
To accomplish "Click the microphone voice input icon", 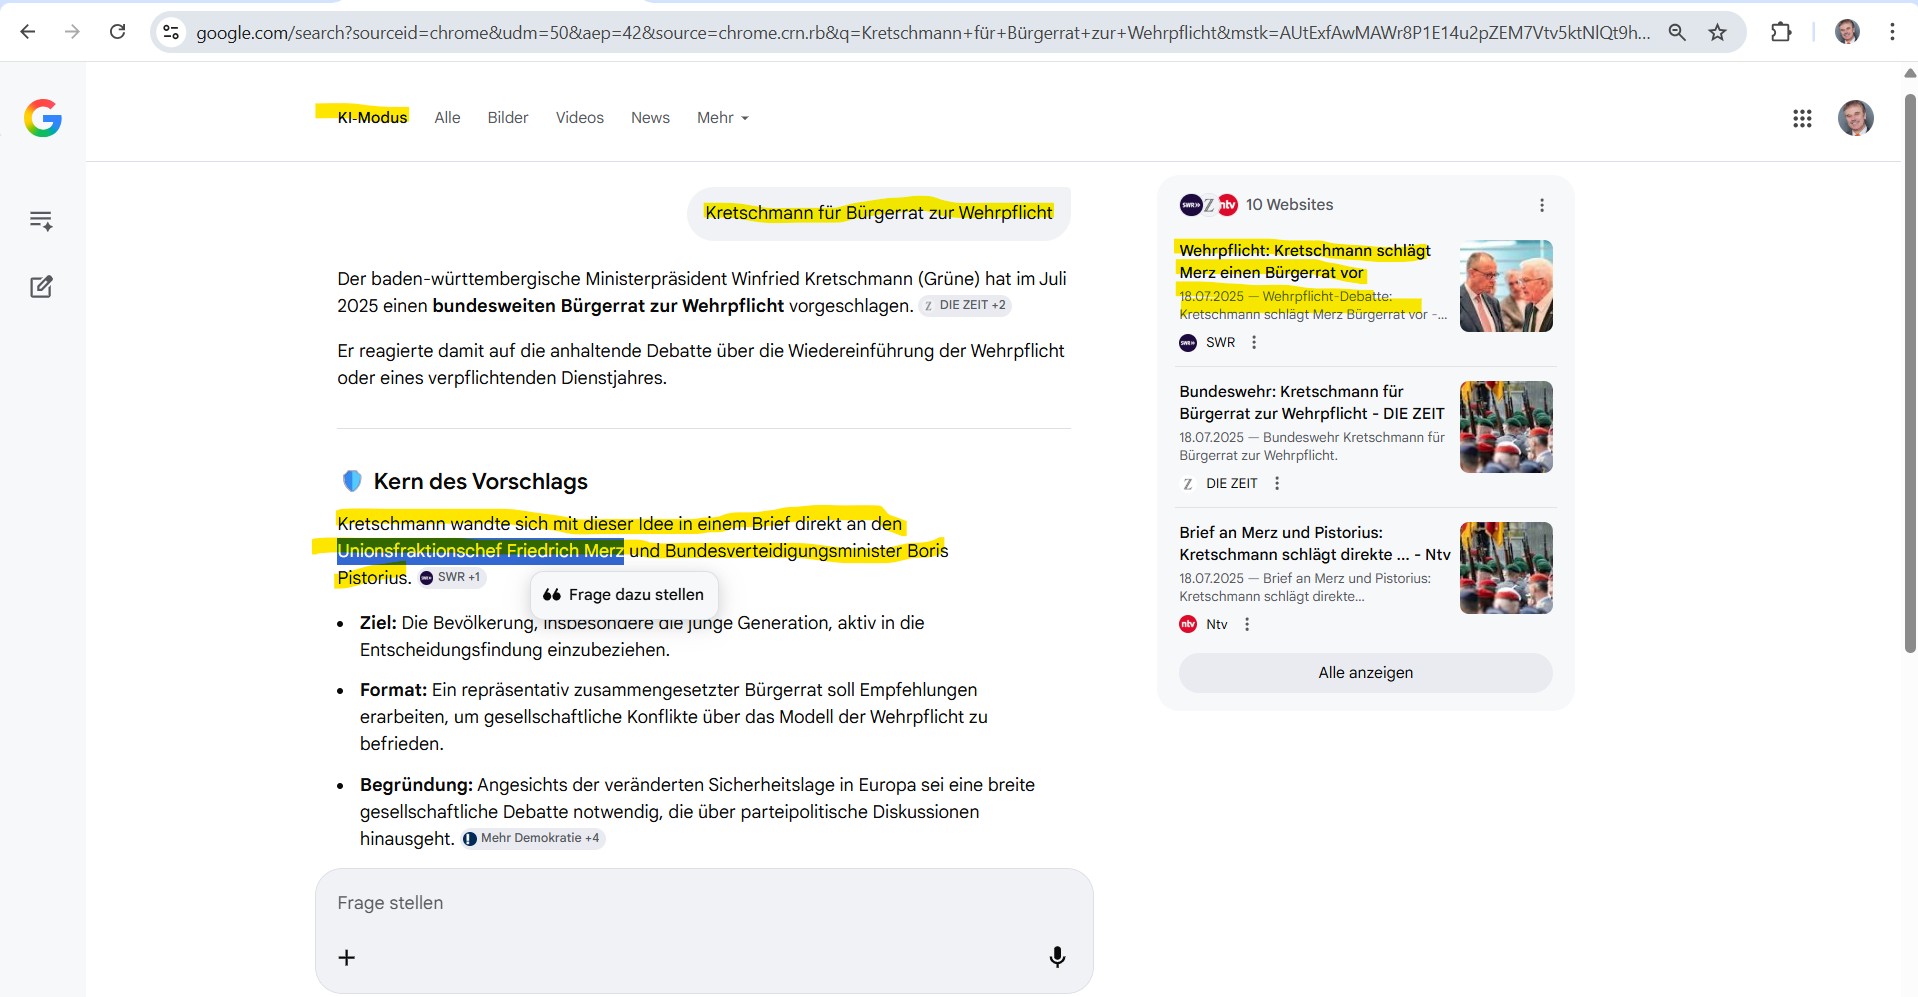I will tap(1056, 957).
